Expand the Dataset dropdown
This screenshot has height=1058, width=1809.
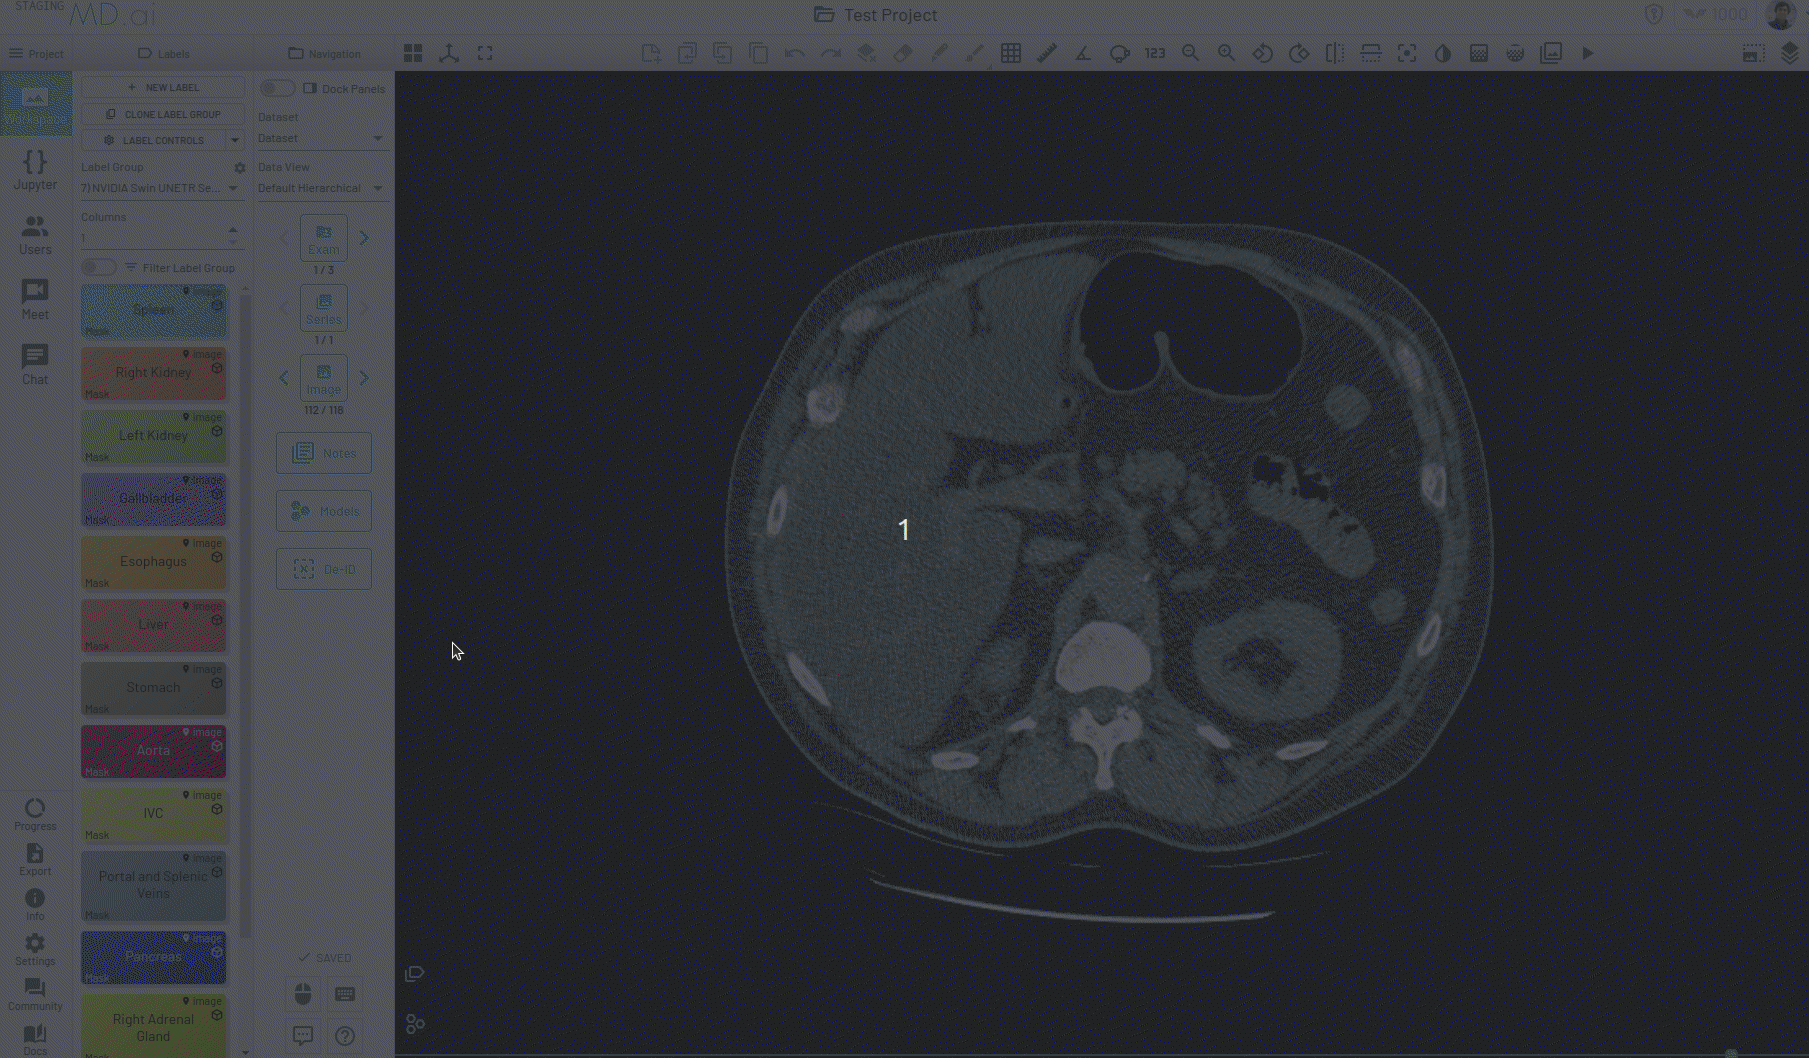pos(322,138)
